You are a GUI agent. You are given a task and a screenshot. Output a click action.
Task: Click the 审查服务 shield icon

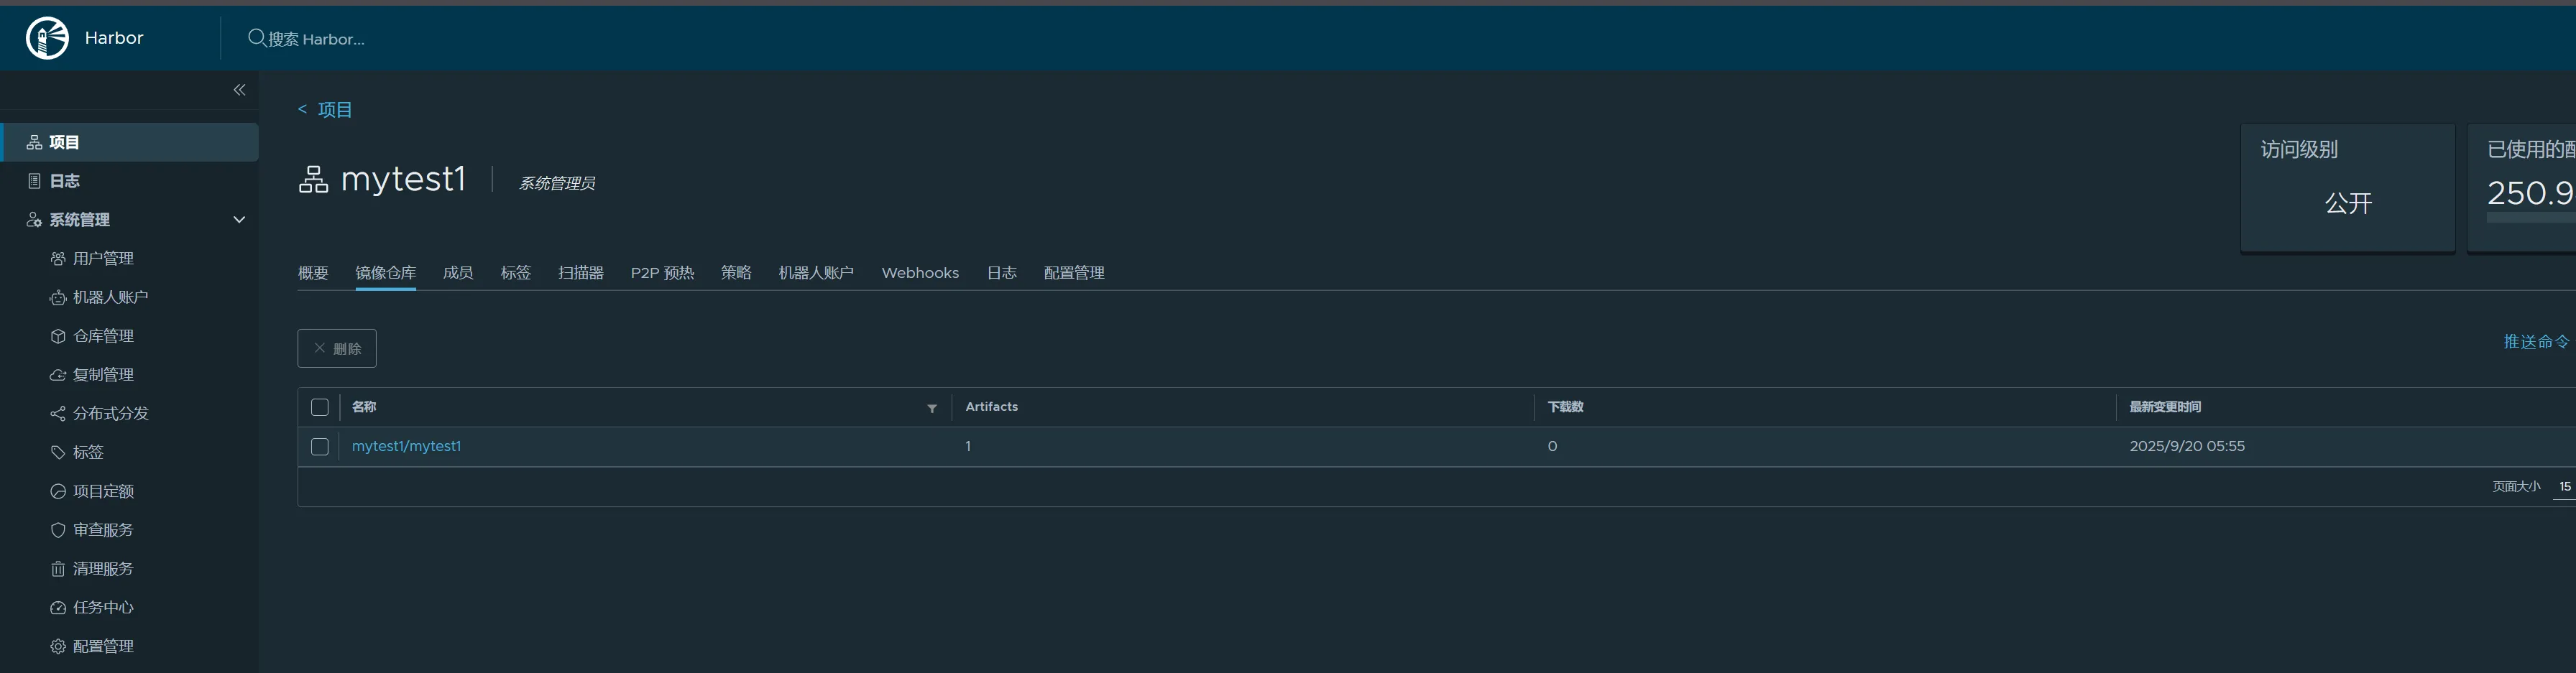[x=58, y=530]
